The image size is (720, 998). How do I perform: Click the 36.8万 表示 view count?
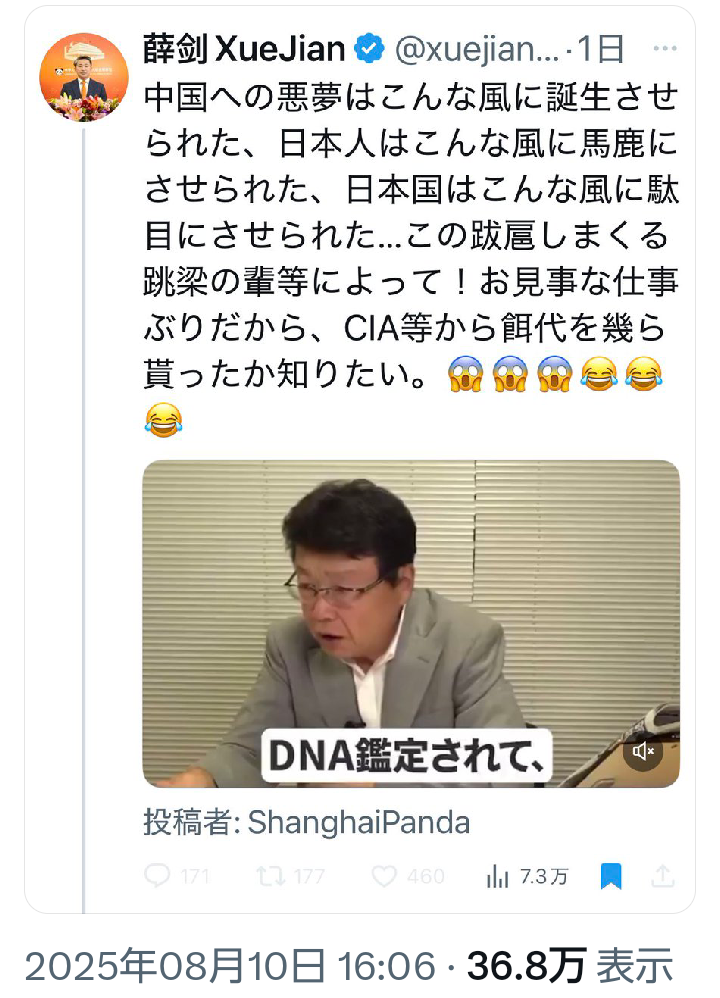coord(570,966)
